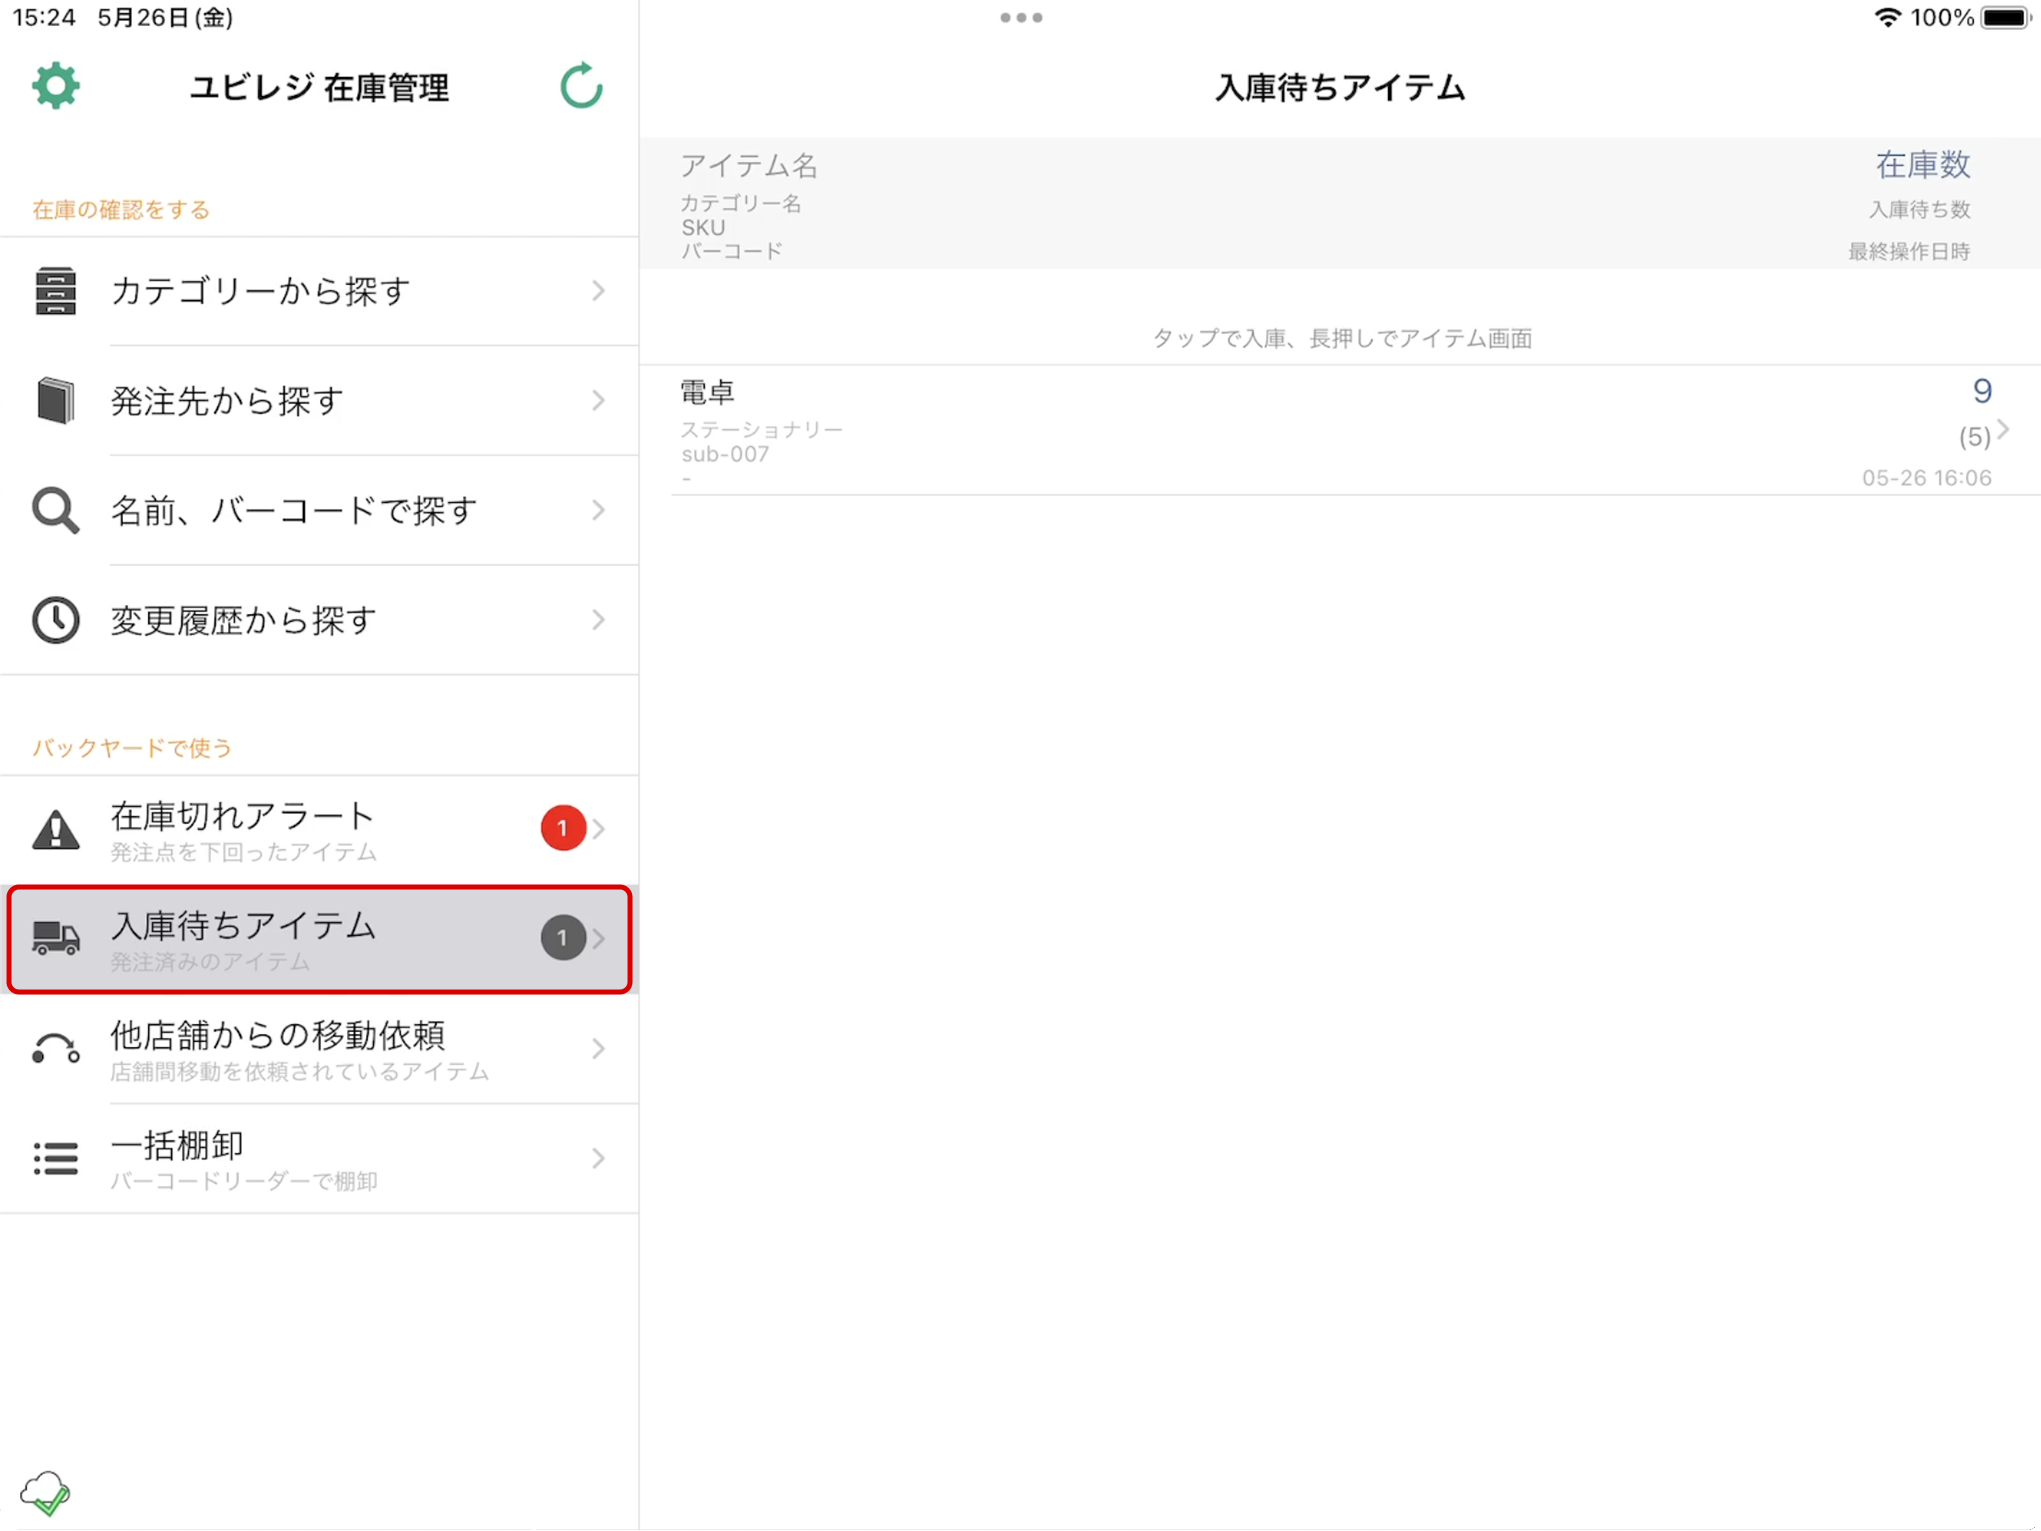Tap the chevron on 入庫待ちアイテム row
The width and height of the screenshot is (2041, 1531).
pyautogui.click(x=598, y=939)
